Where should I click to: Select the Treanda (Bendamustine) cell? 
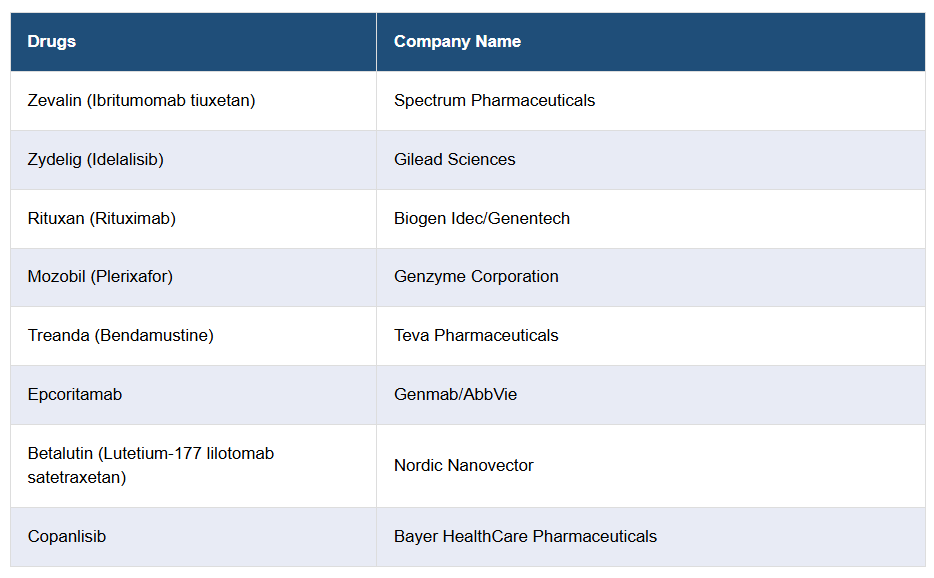(x=120, y=336)
